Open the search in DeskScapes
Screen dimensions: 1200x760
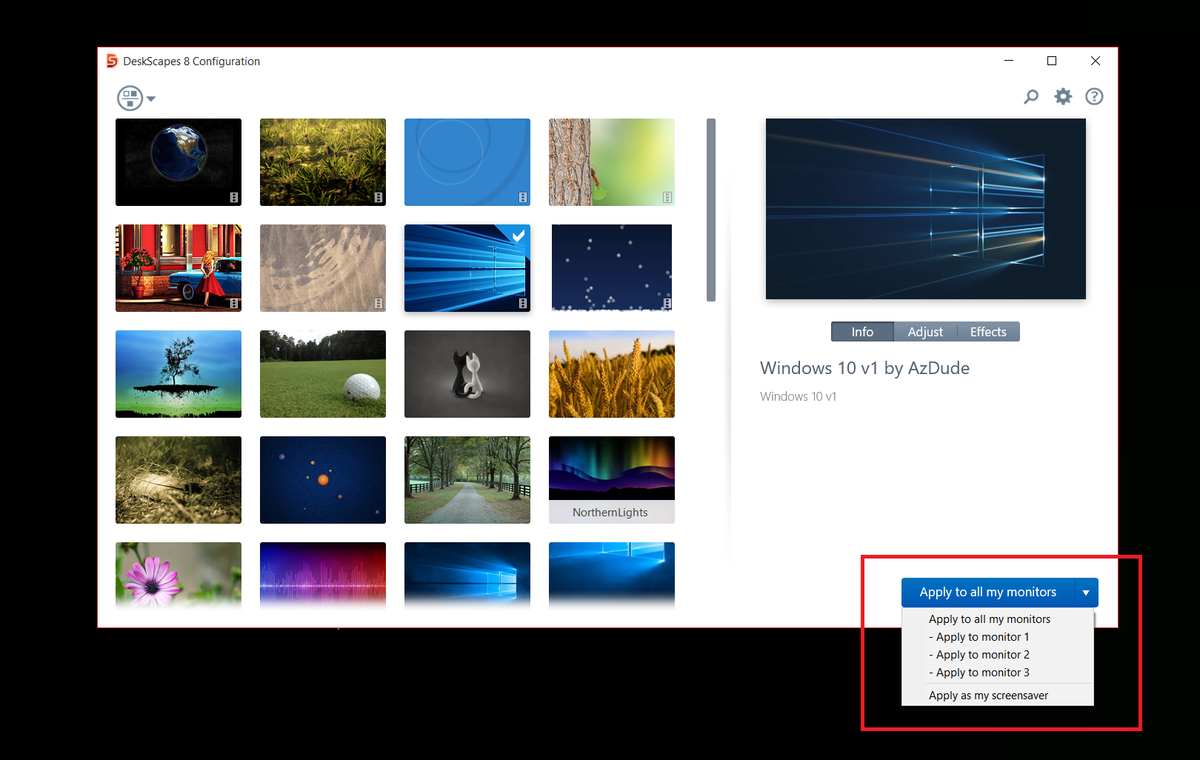tap(1030, 96)
